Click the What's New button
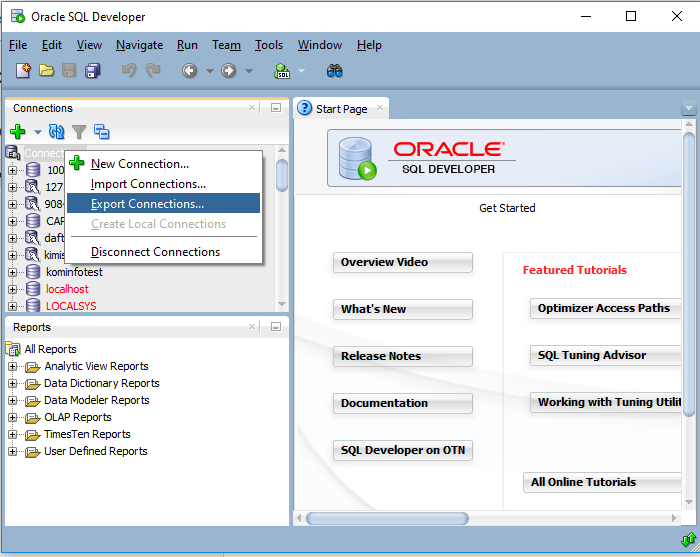700x557 pixels. [403, 309]
